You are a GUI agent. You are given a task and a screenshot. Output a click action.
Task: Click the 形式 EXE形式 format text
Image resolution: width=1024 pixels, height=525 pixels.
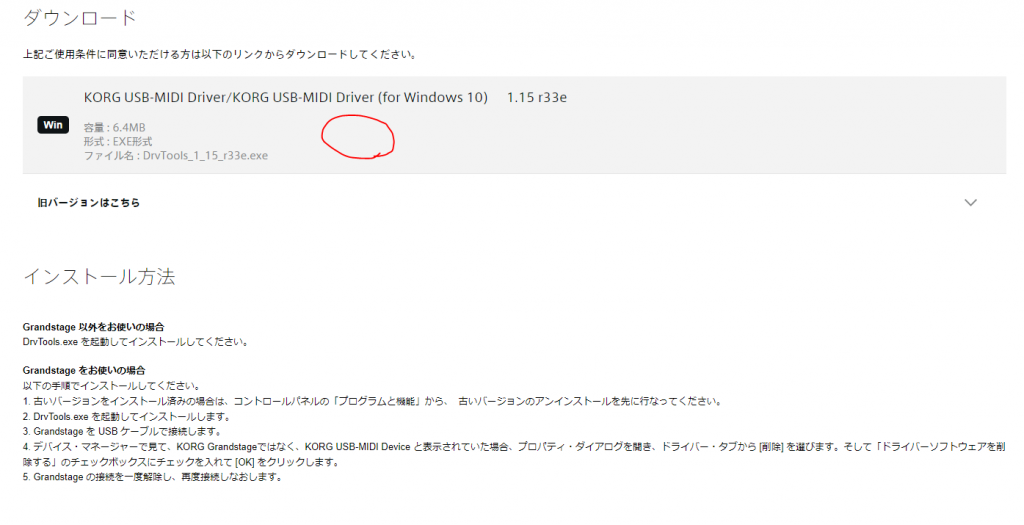[x=118, y=142]
